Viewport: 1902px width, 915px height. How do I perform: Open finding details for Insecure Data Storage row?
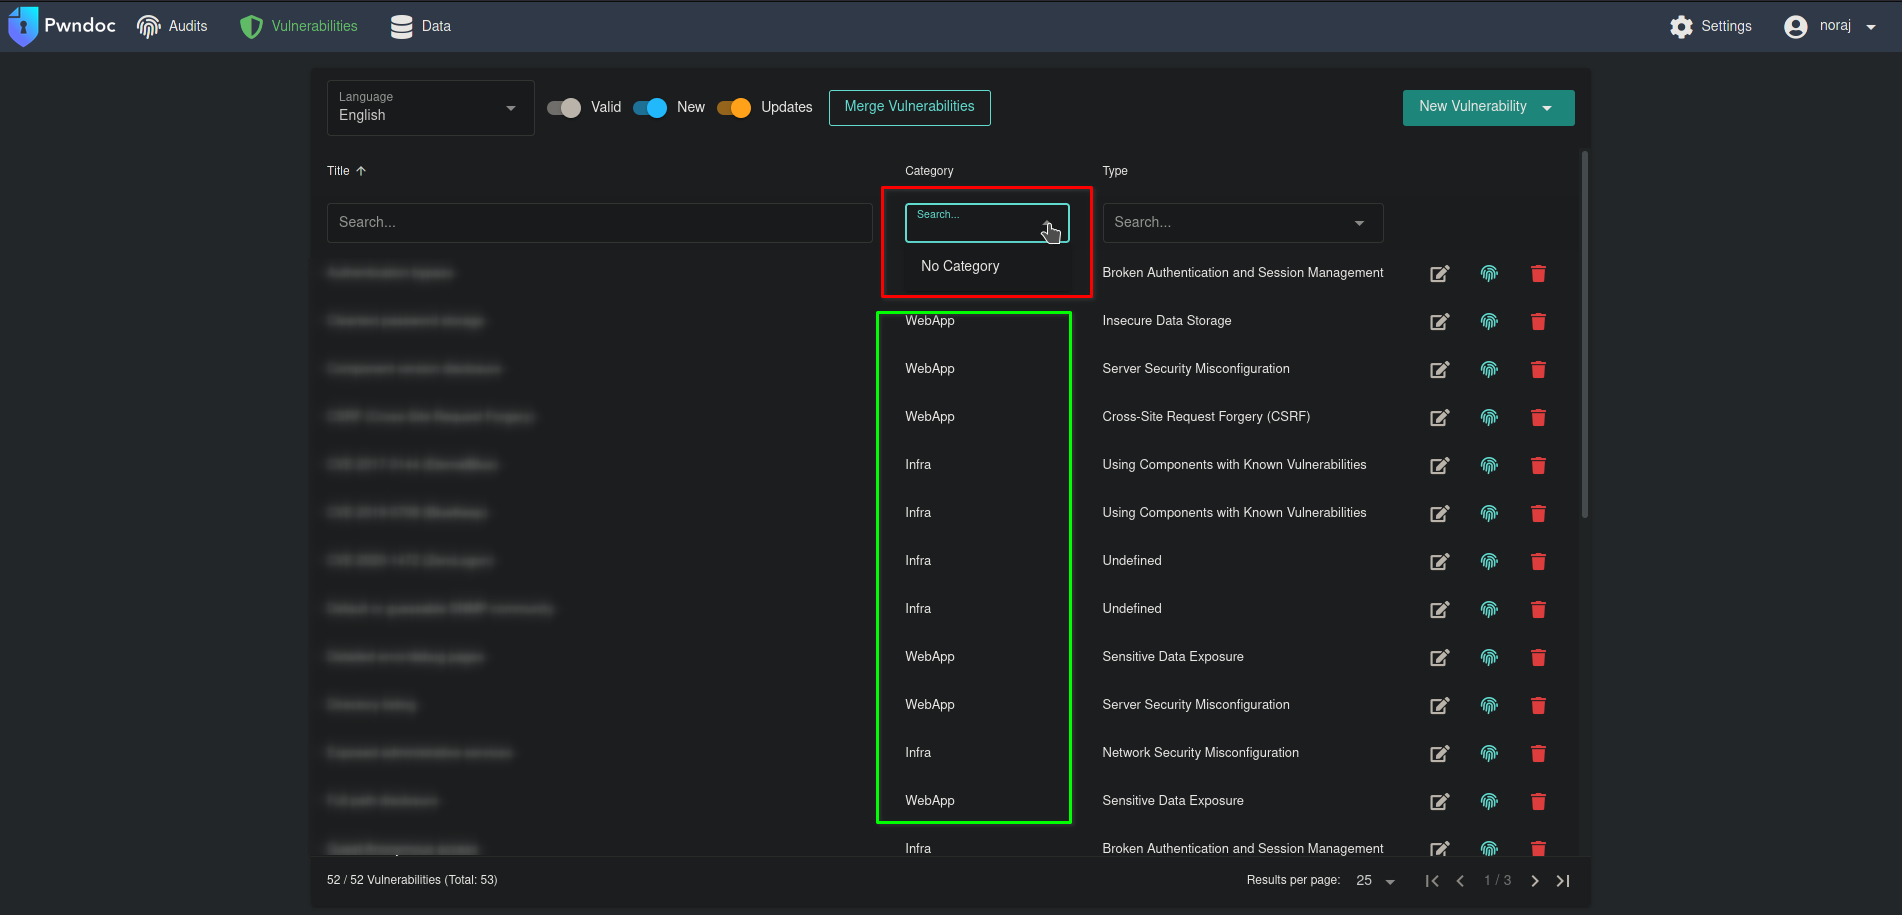click(x=1489, y=321)
